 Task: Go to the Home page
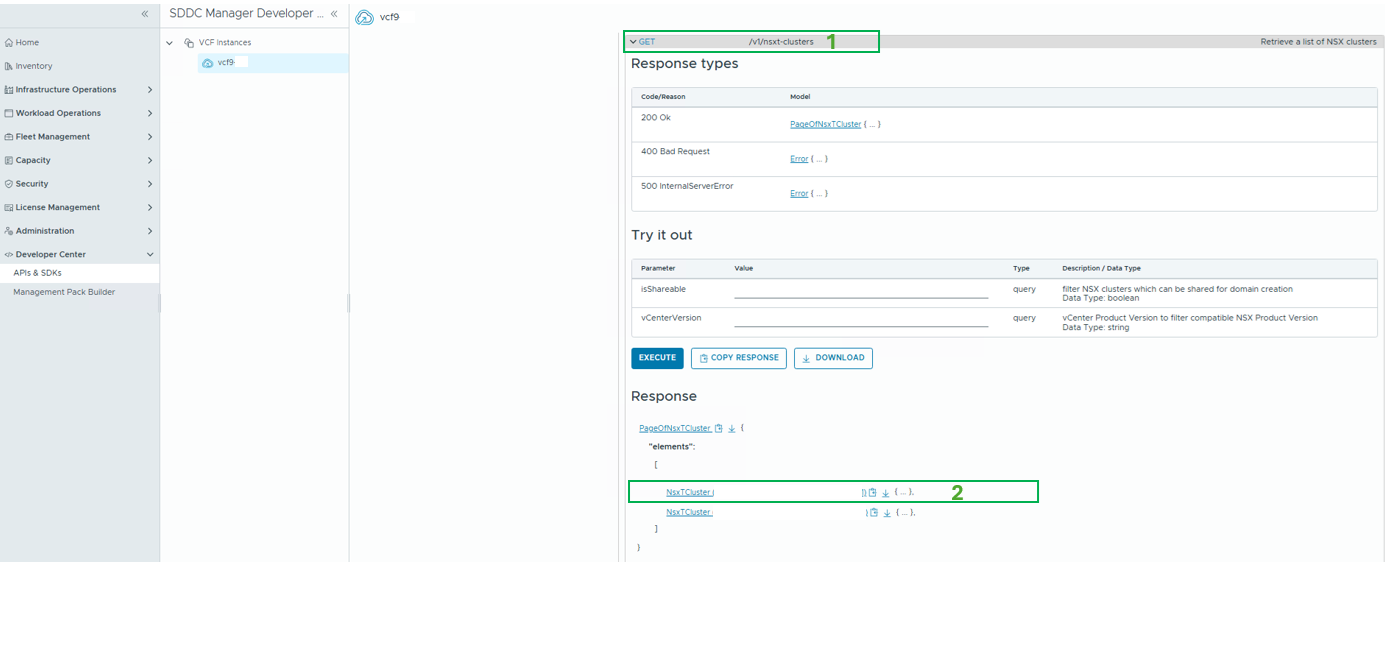[27, 43]
